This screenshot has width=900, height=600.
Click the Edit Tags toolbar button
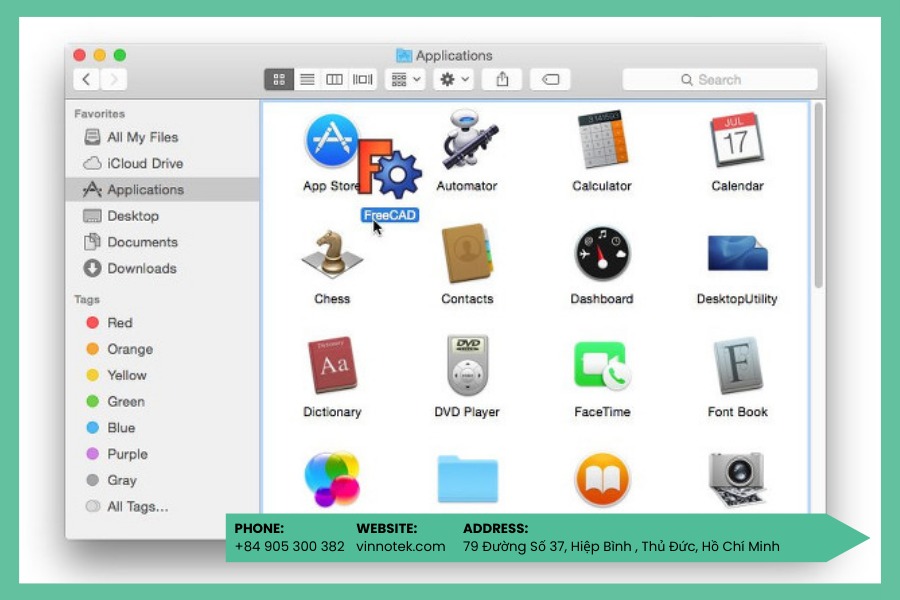[x=550, y=79]
